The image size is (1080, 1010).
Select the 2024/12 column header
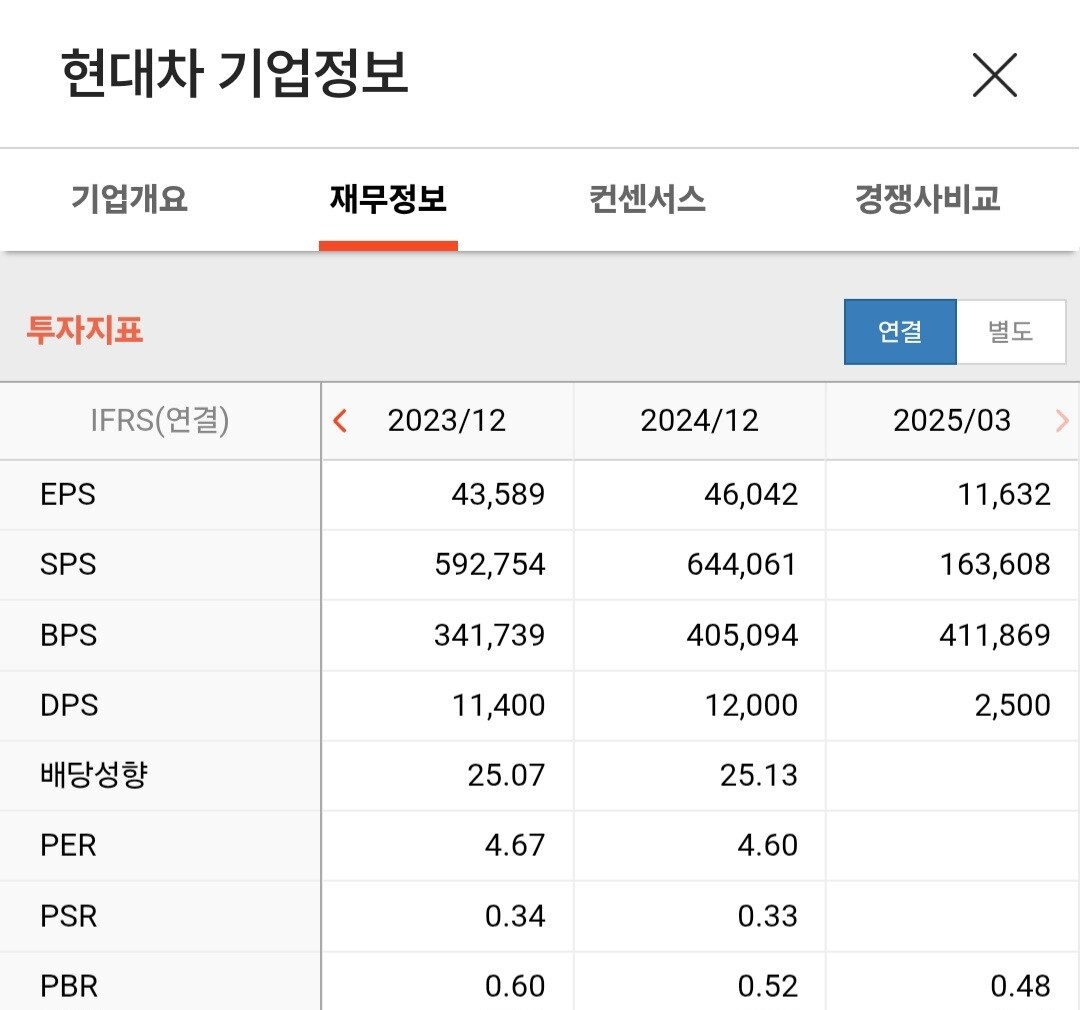tap(699, 420)
